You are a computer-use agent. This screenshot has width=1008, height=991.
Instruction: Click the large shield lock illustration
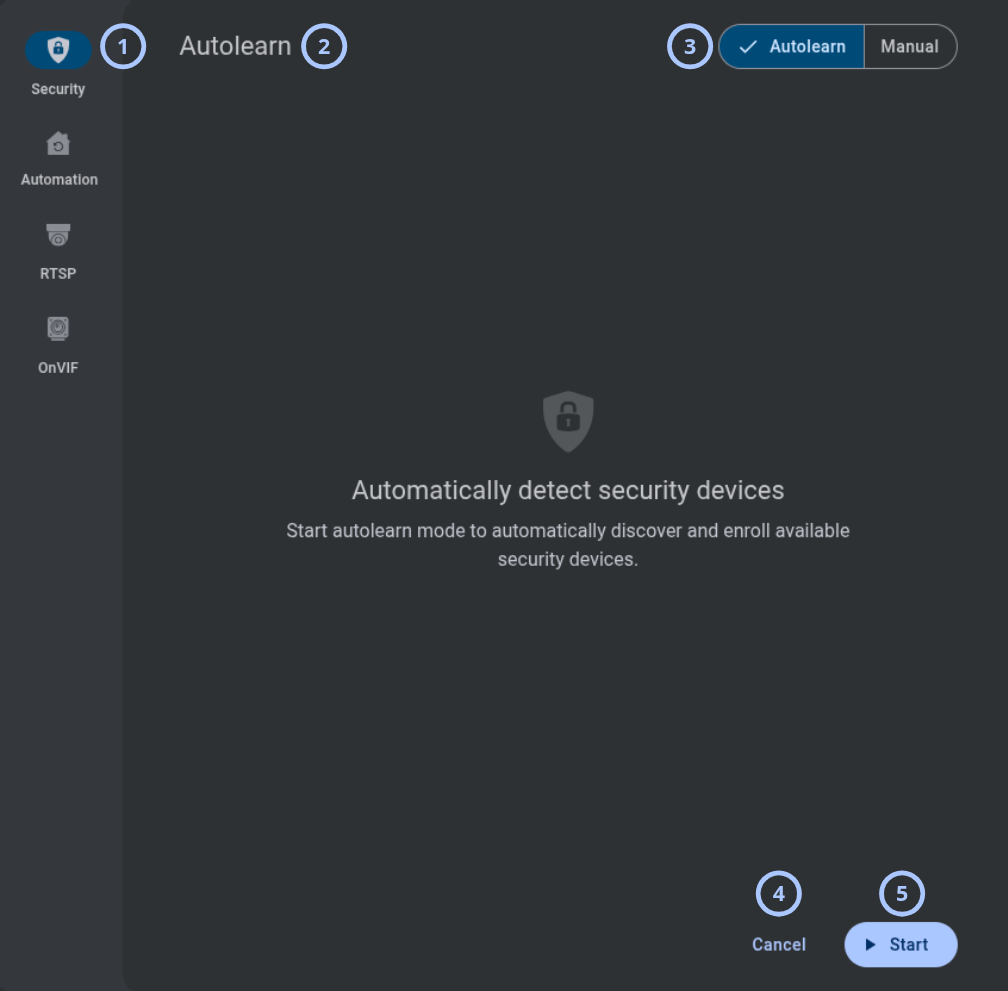click(568, 422)
